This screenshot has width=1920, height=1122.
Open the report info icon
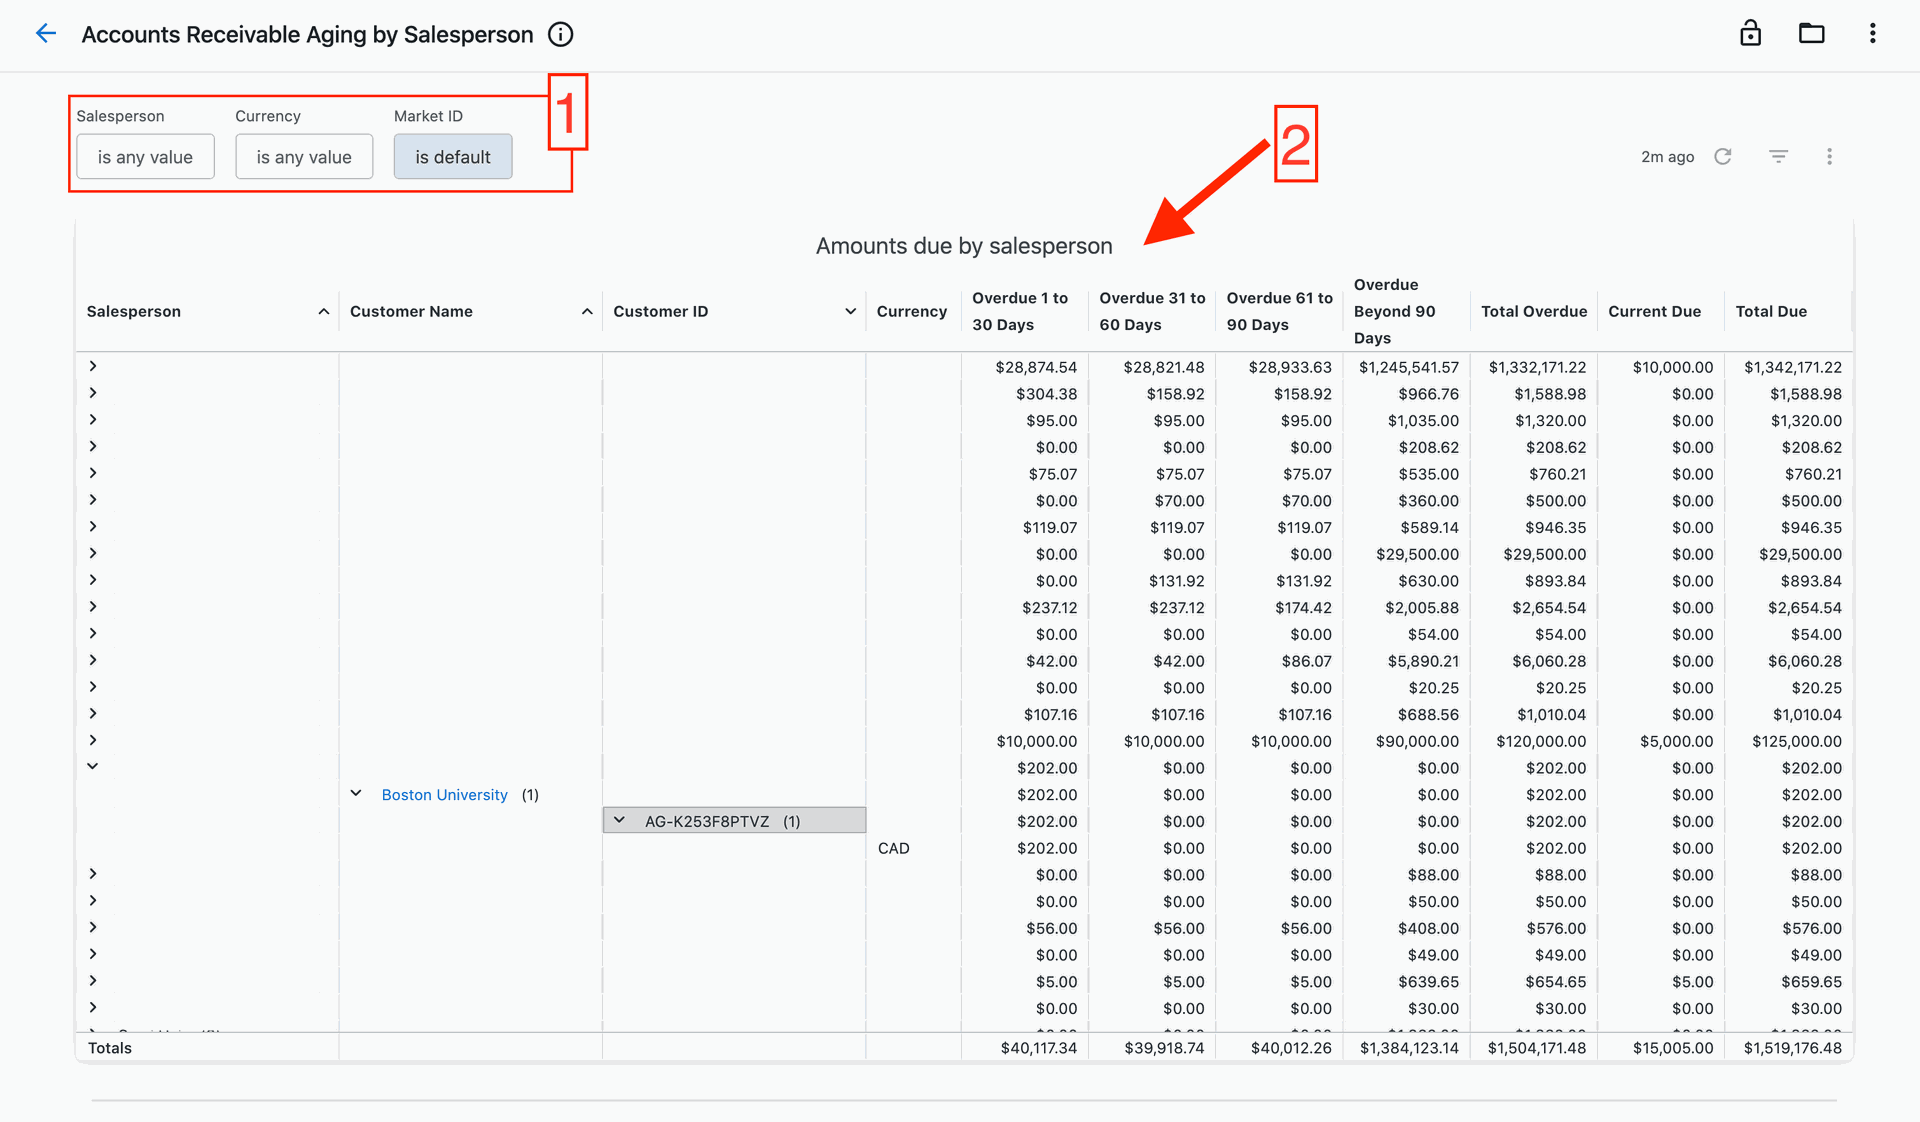(561, 35)
